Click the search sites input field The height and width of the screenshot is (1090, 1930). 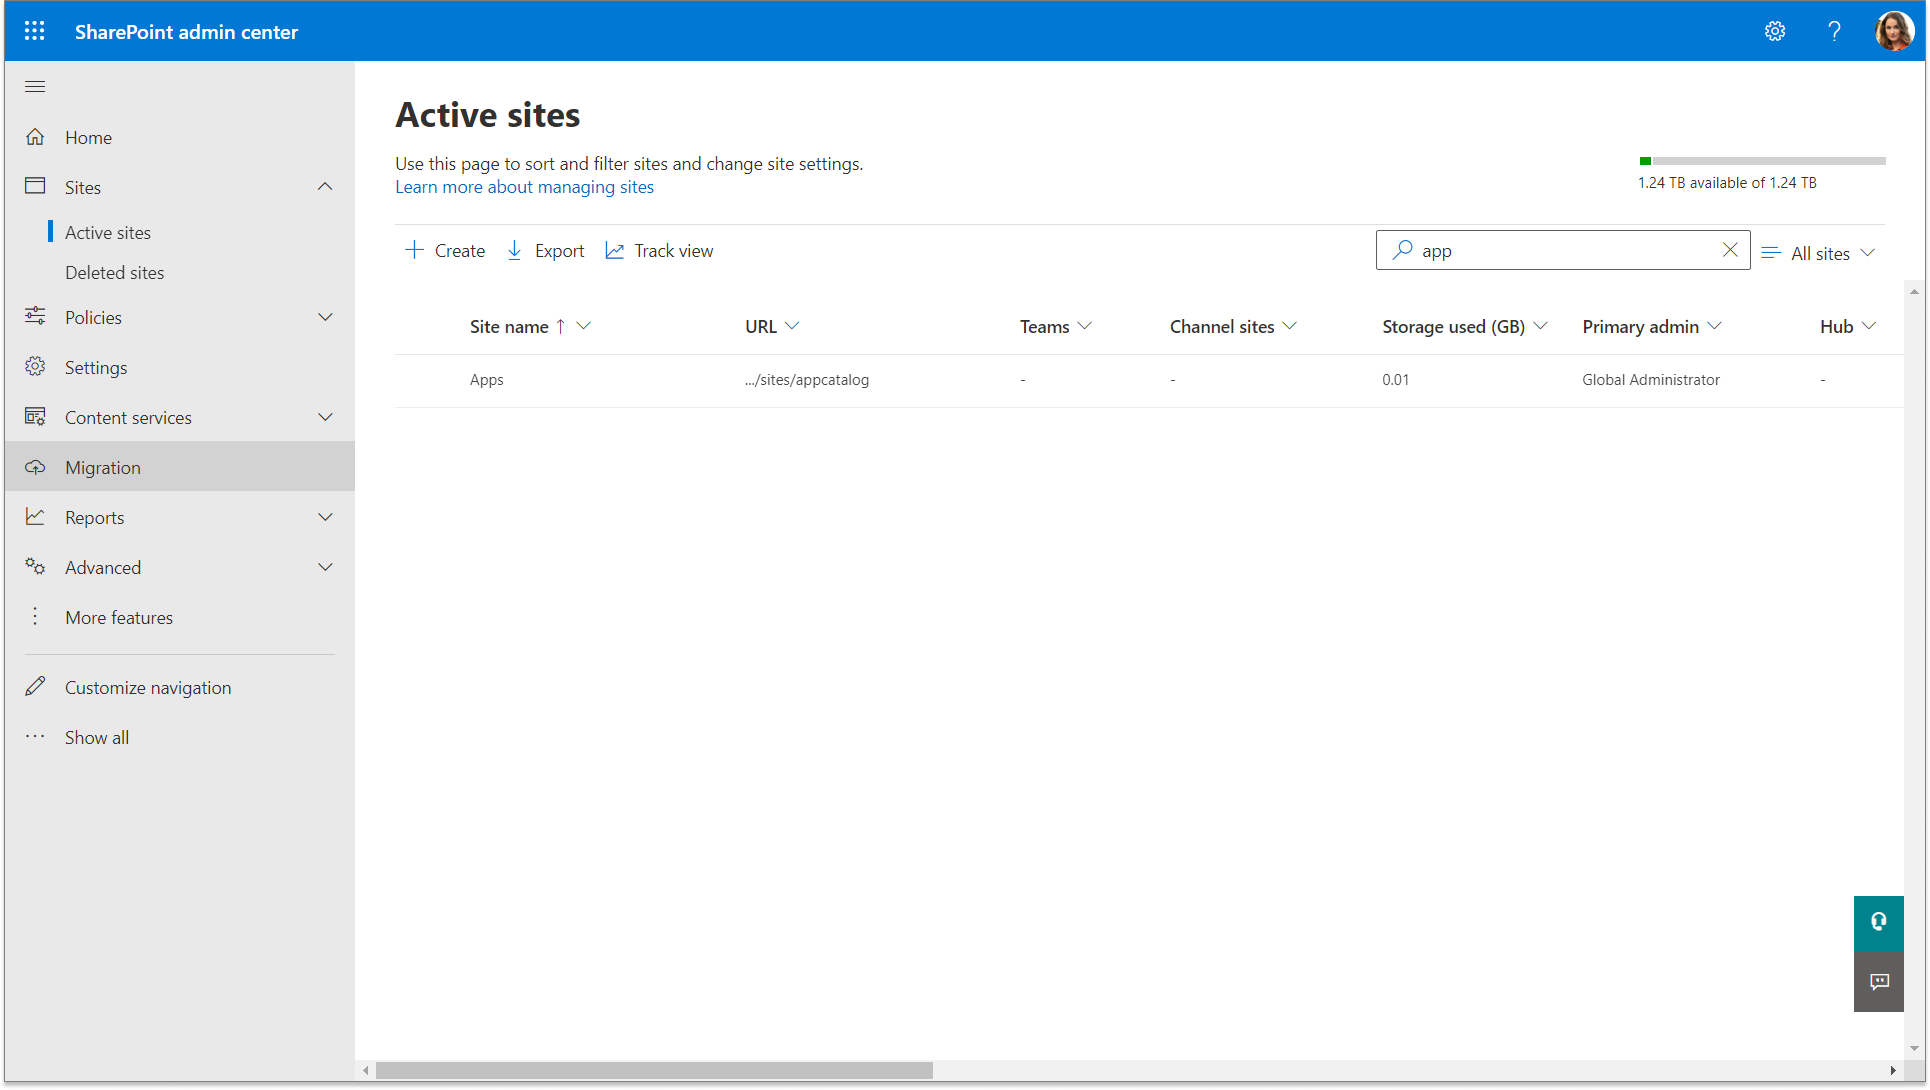click(1560, 251)
